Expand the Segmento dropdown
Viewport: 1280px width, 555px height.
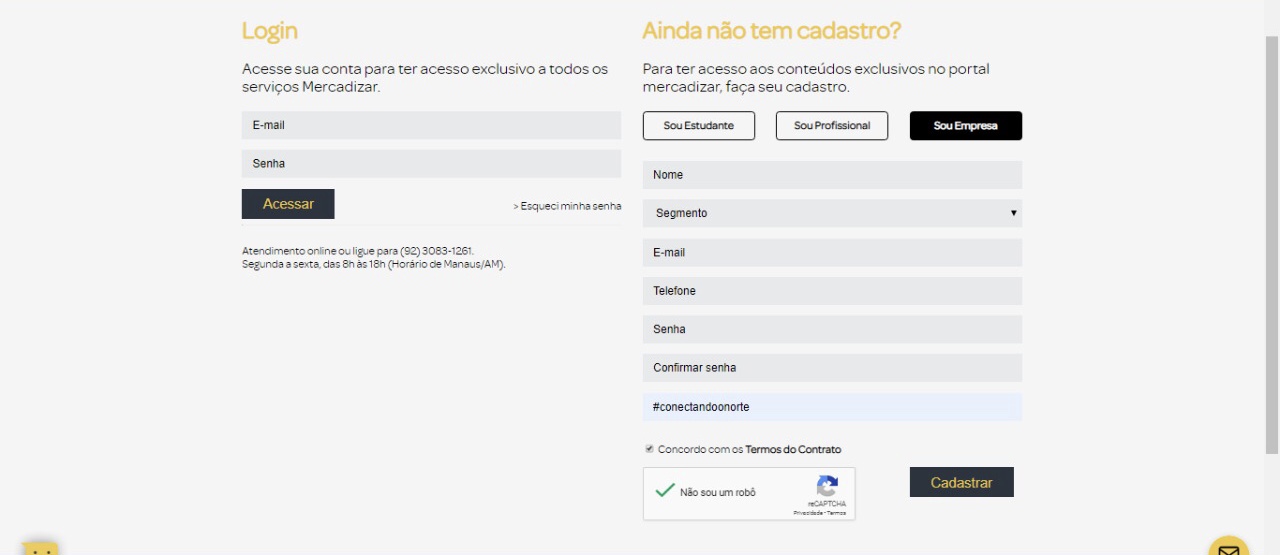click(x=832, y=213)
